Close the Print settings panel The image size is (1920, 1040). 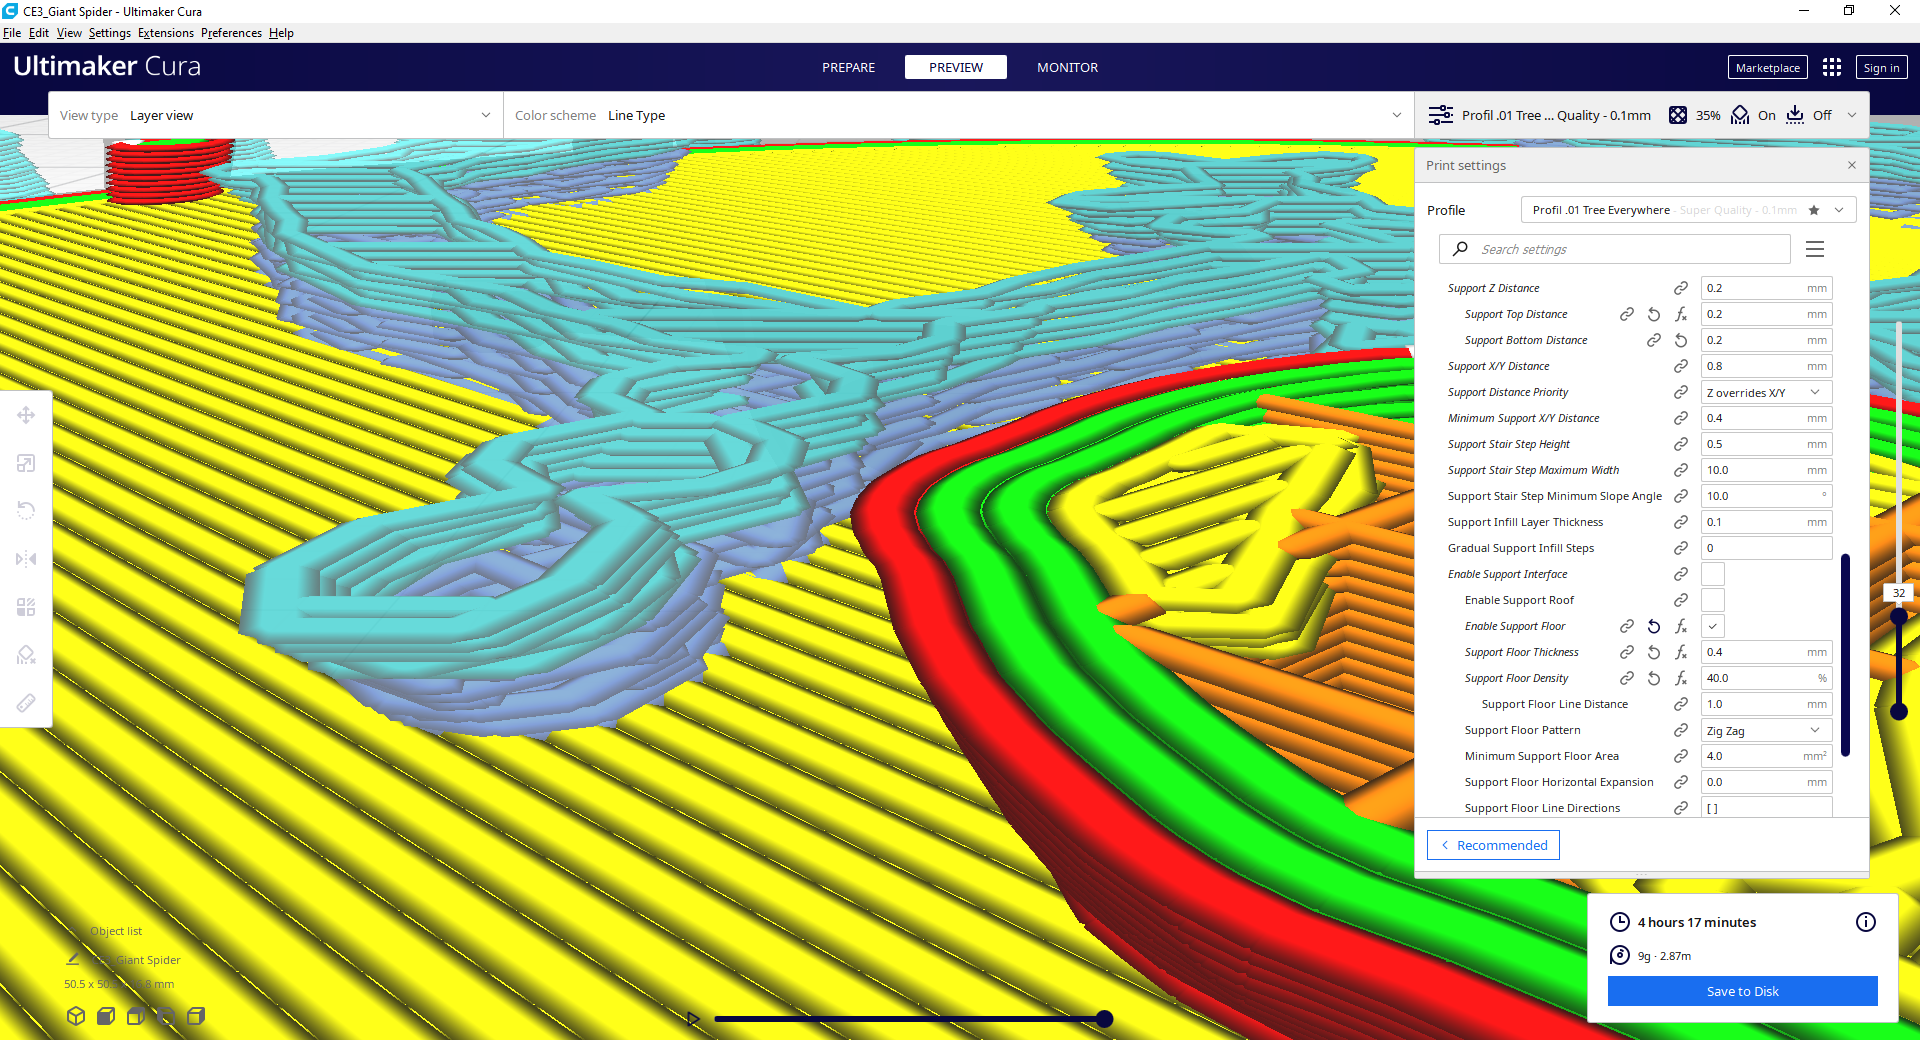[1852, 165]
